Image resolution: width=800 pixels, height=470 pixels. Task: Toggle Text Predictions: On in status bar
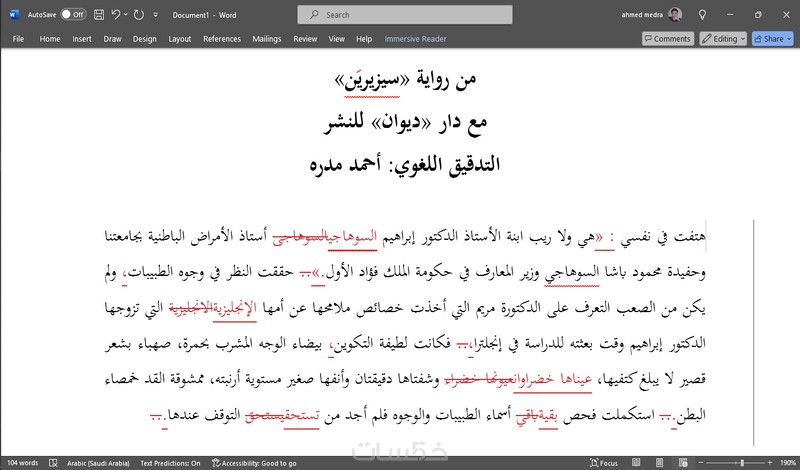170,463
